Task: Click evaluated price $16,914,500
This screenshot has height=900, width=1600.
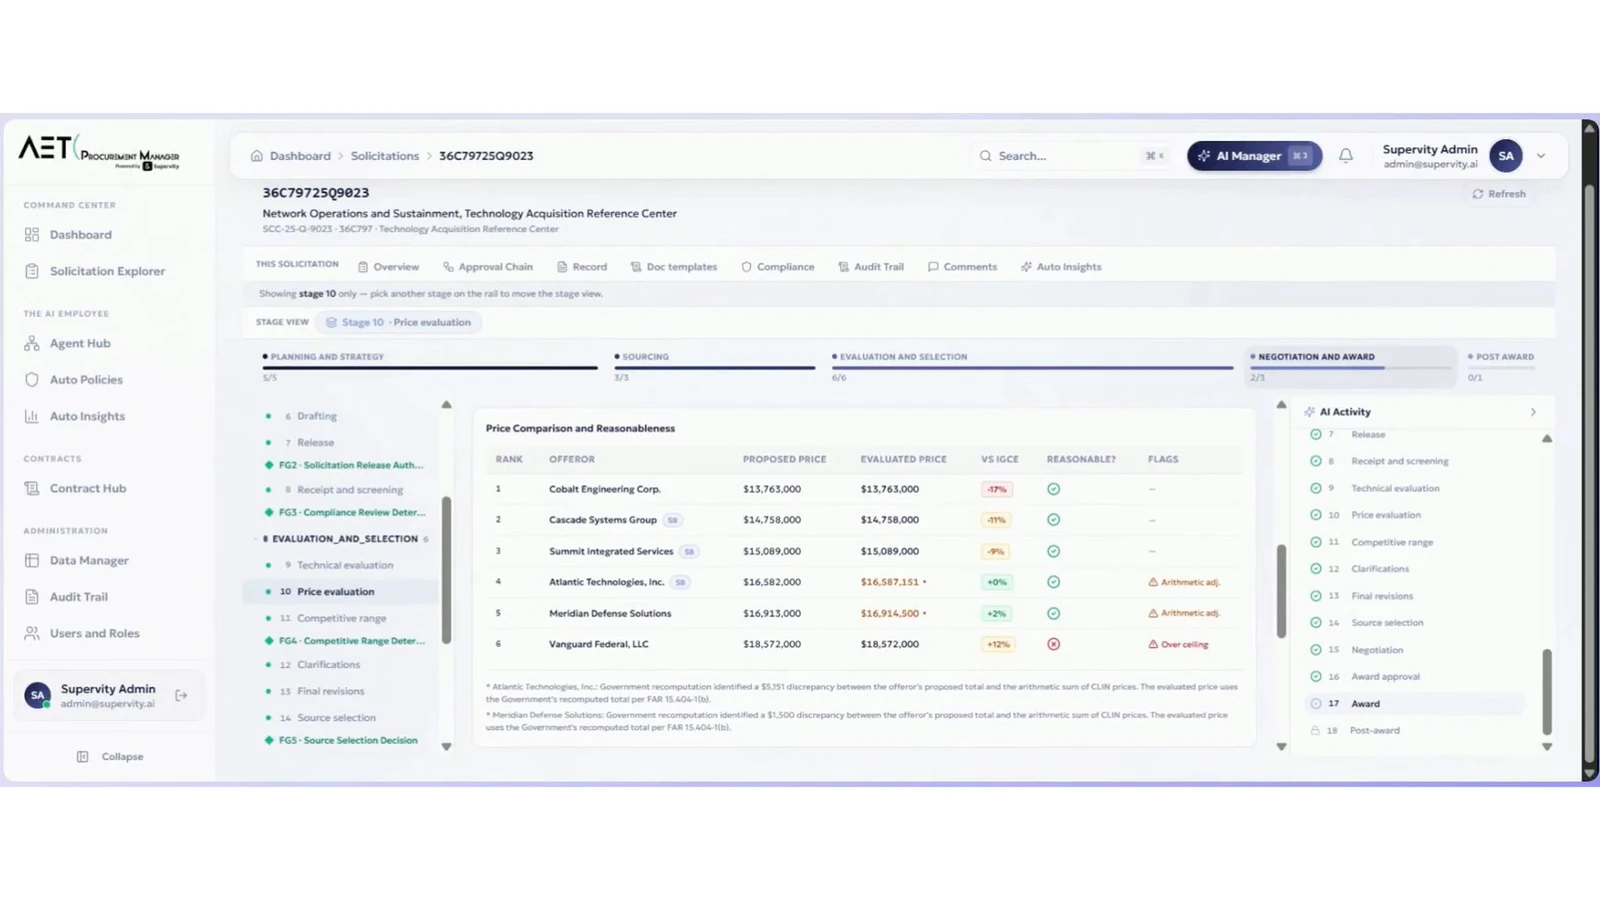Action: 890,613
